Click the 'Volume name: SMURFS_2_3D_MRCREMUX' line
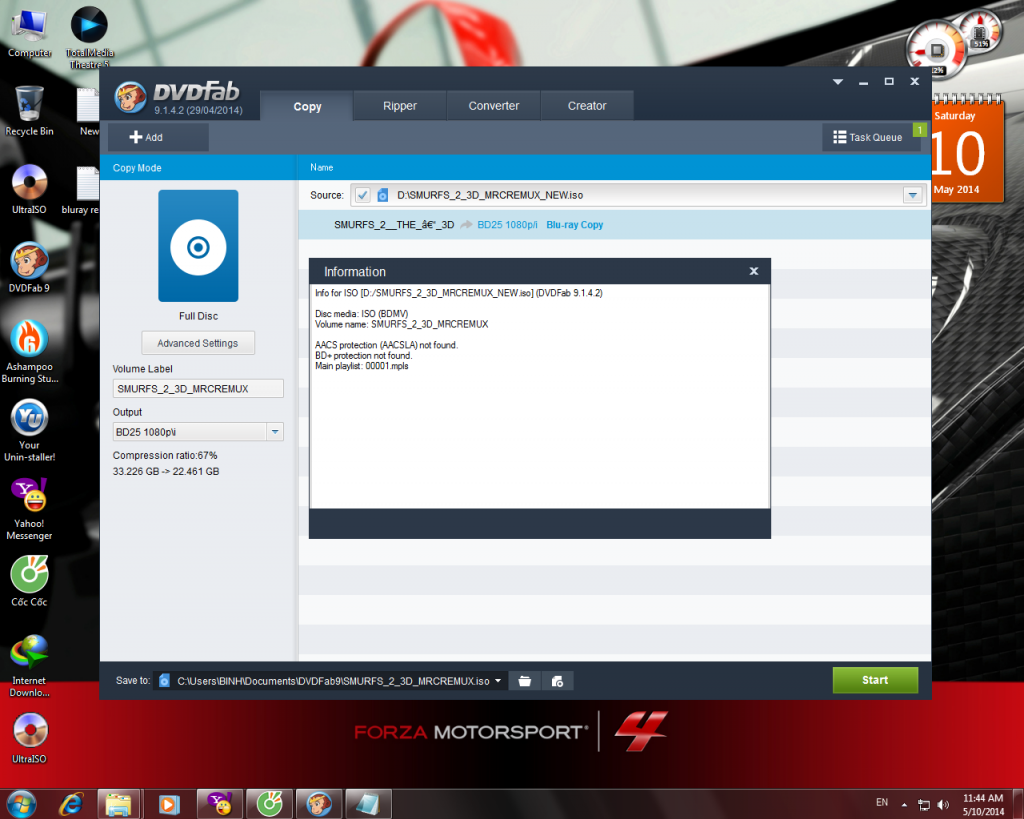 pos(402,325)
